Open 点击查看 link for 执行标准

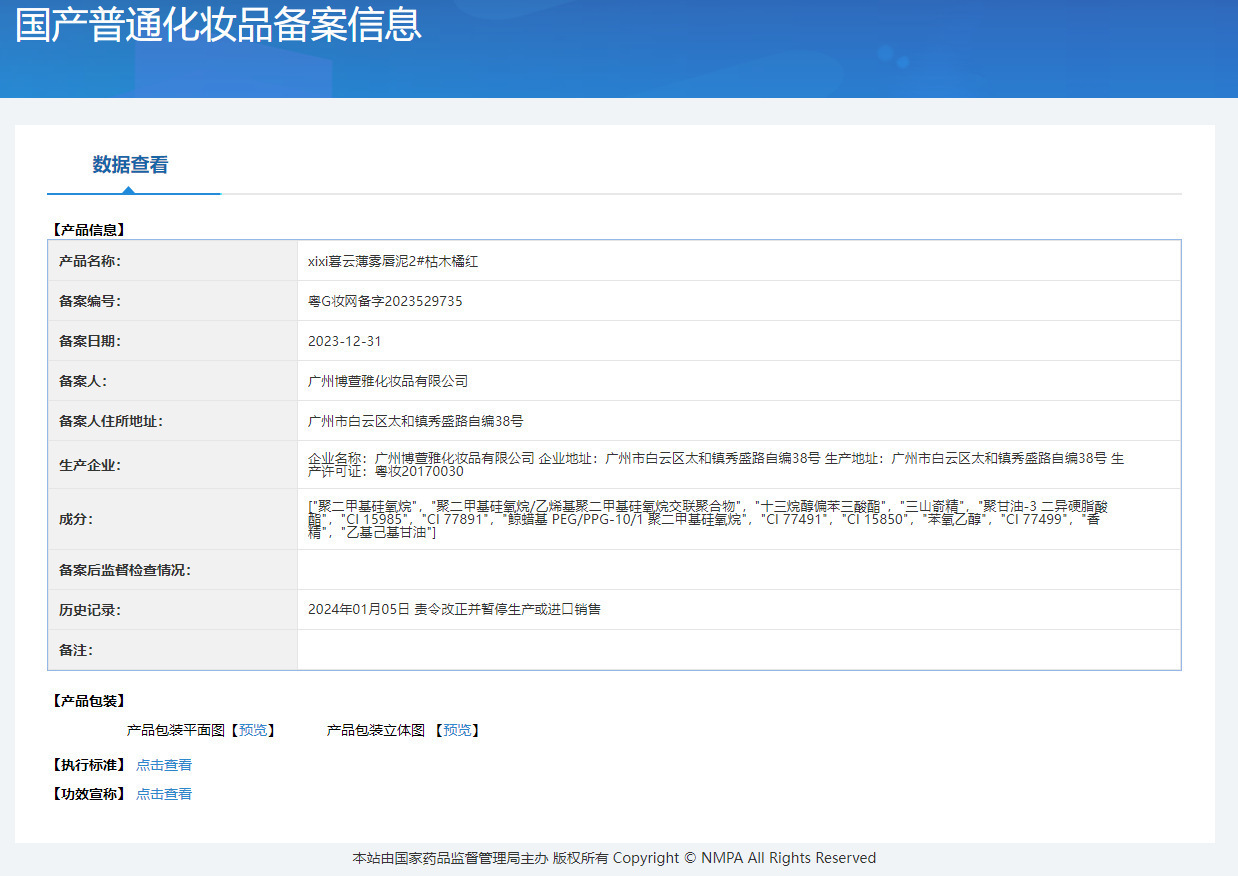(164, 765)
